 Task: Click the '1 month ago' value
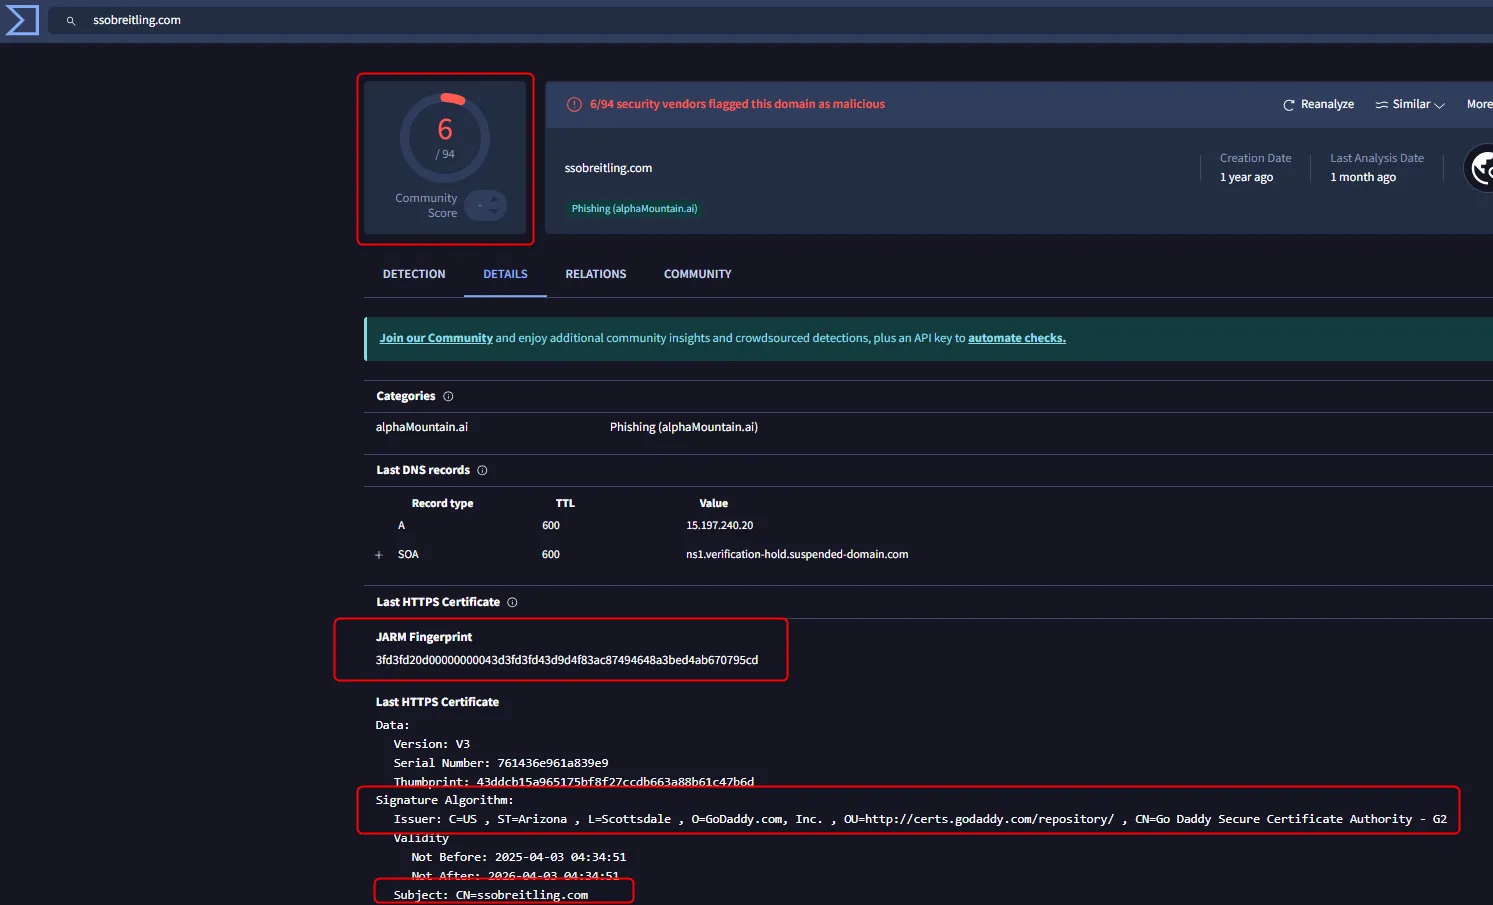coord(1363,177)
